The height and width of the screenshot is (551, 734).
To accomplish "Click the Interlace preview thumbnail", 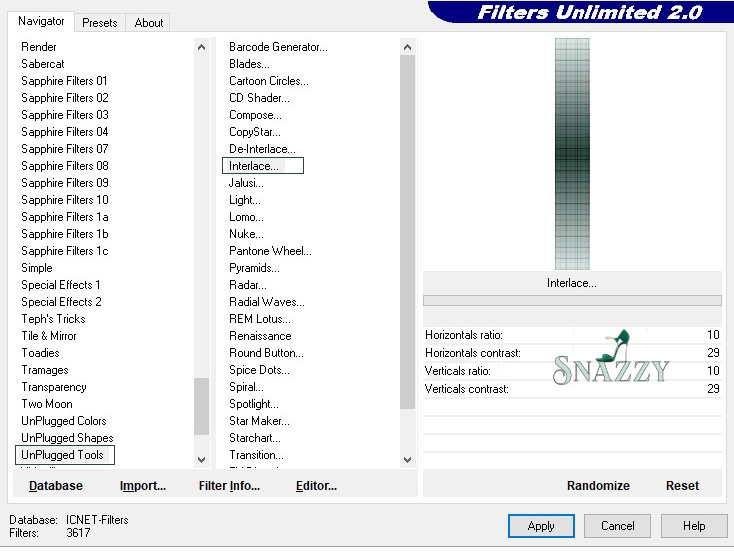I will click(x=572, y=154).
